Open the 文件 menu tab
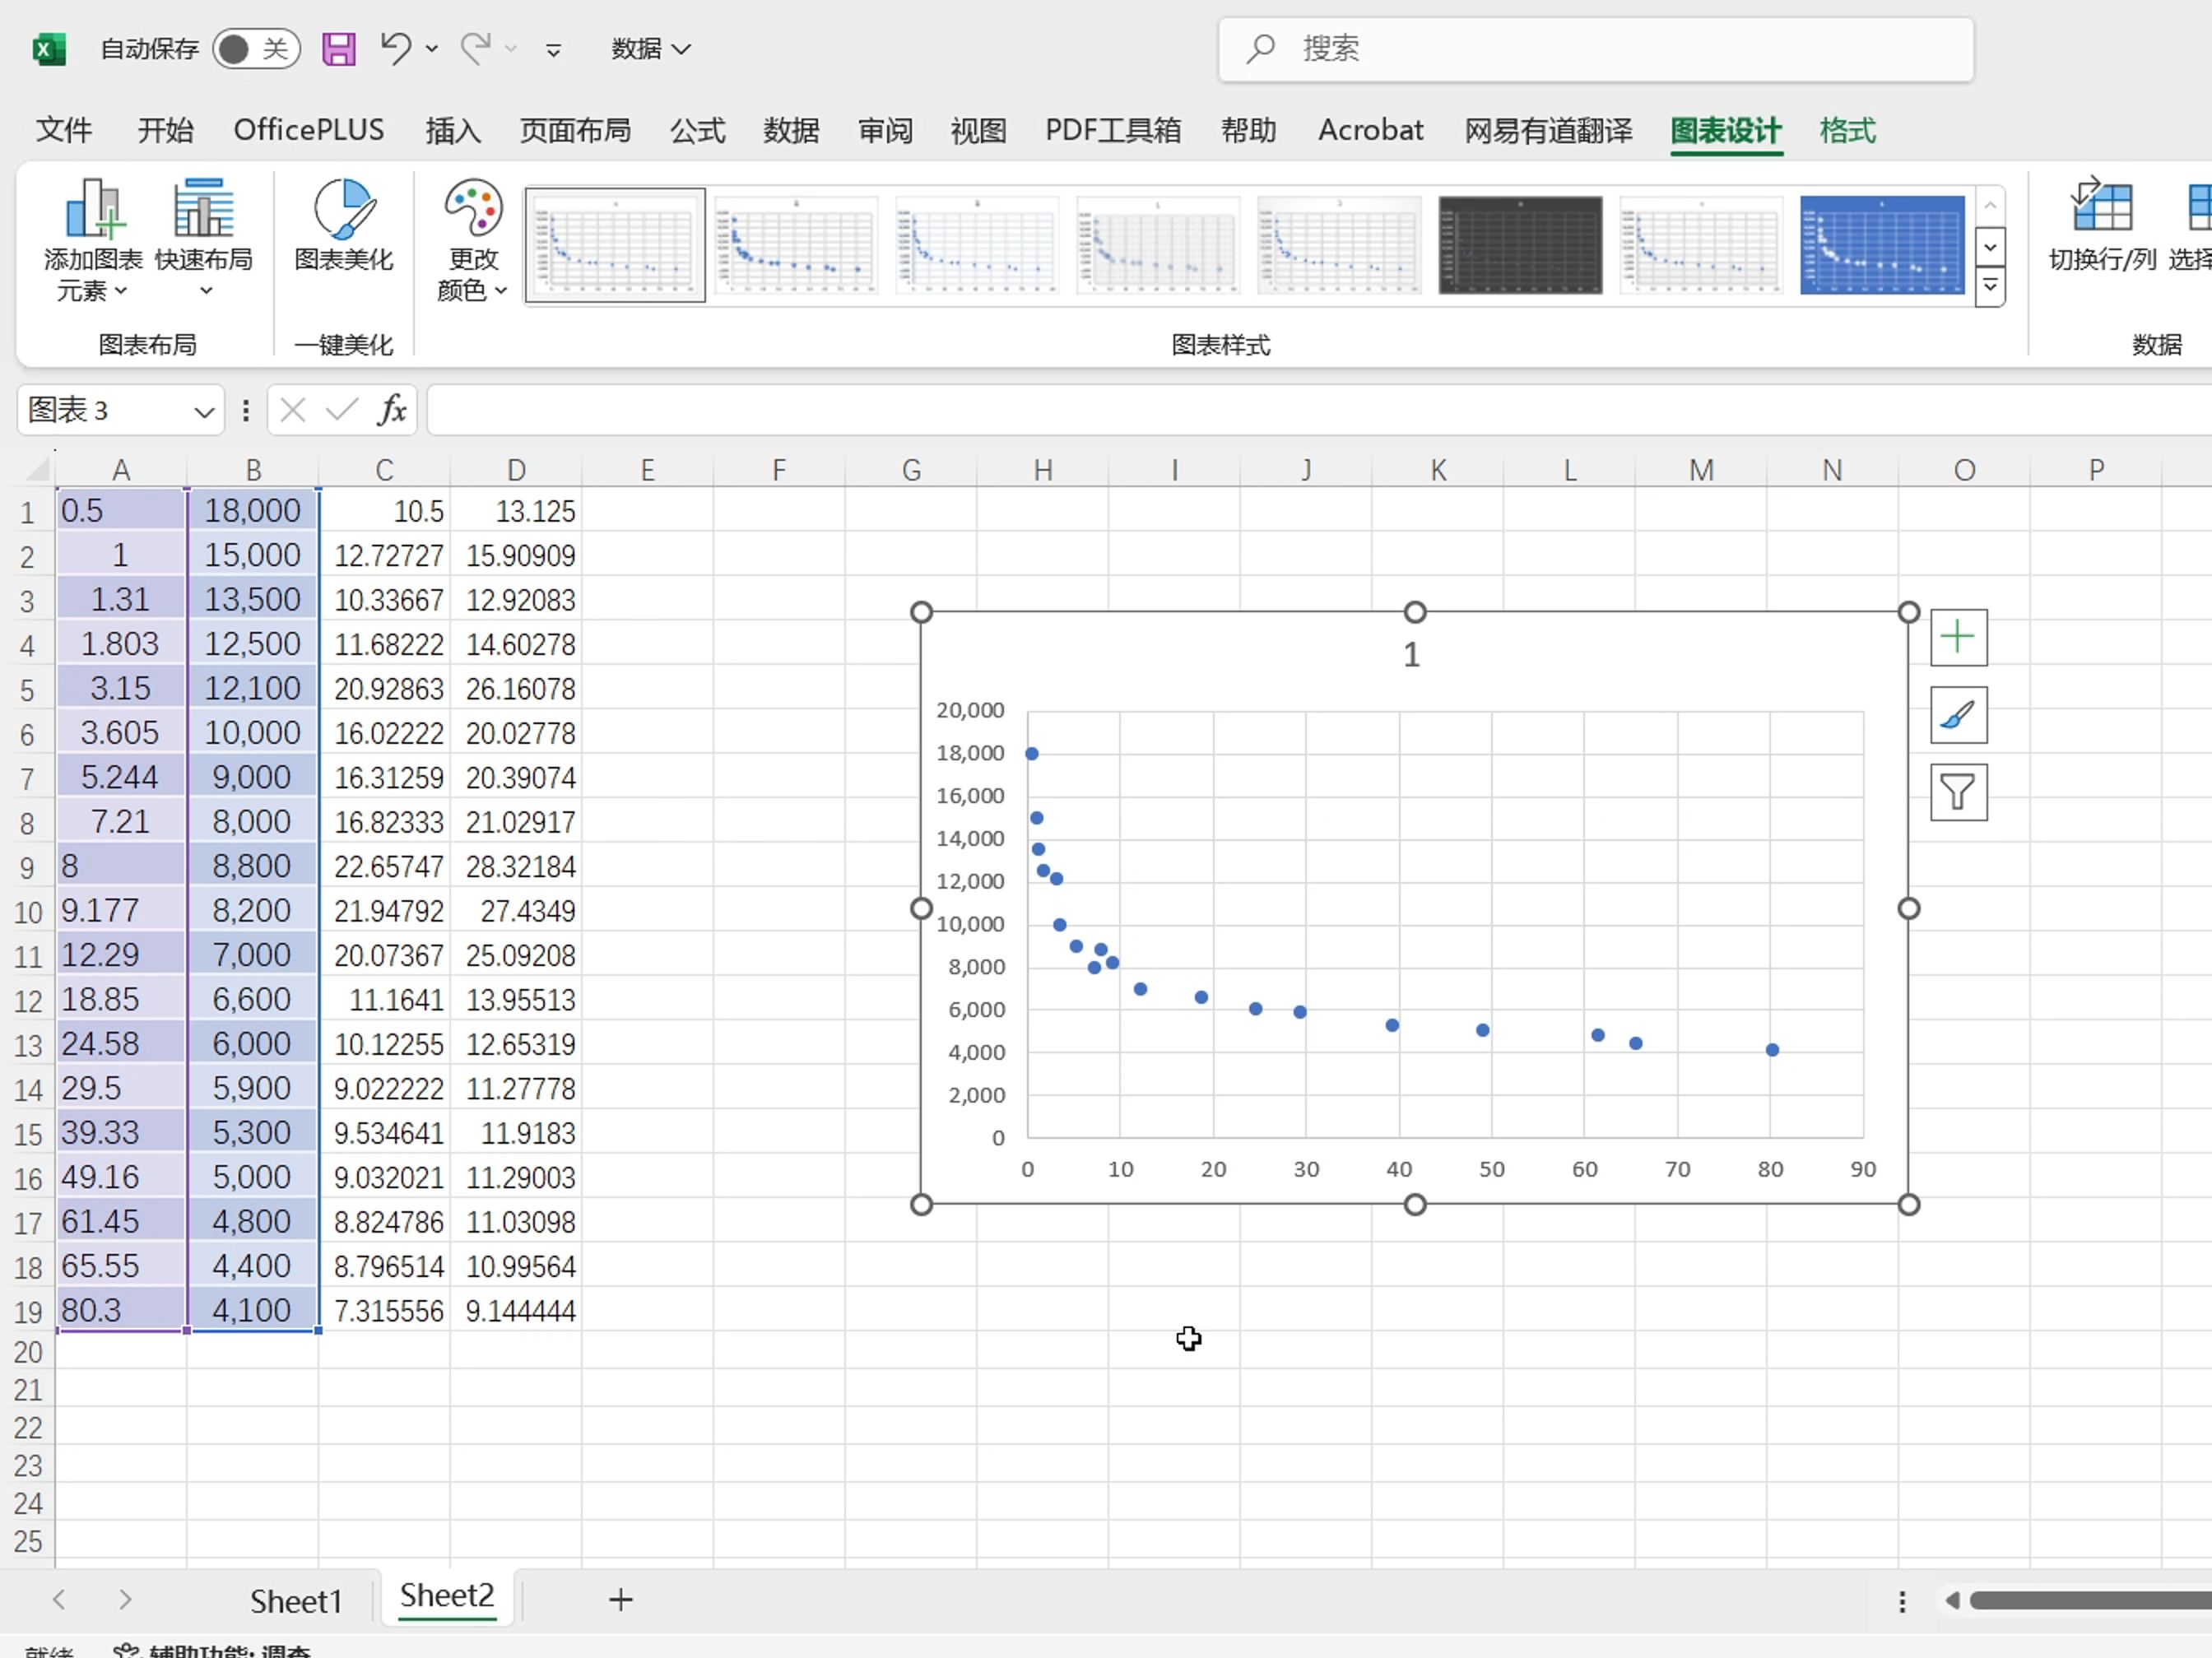Screen dimensions: 2212x1658 [x=64, y=130]
